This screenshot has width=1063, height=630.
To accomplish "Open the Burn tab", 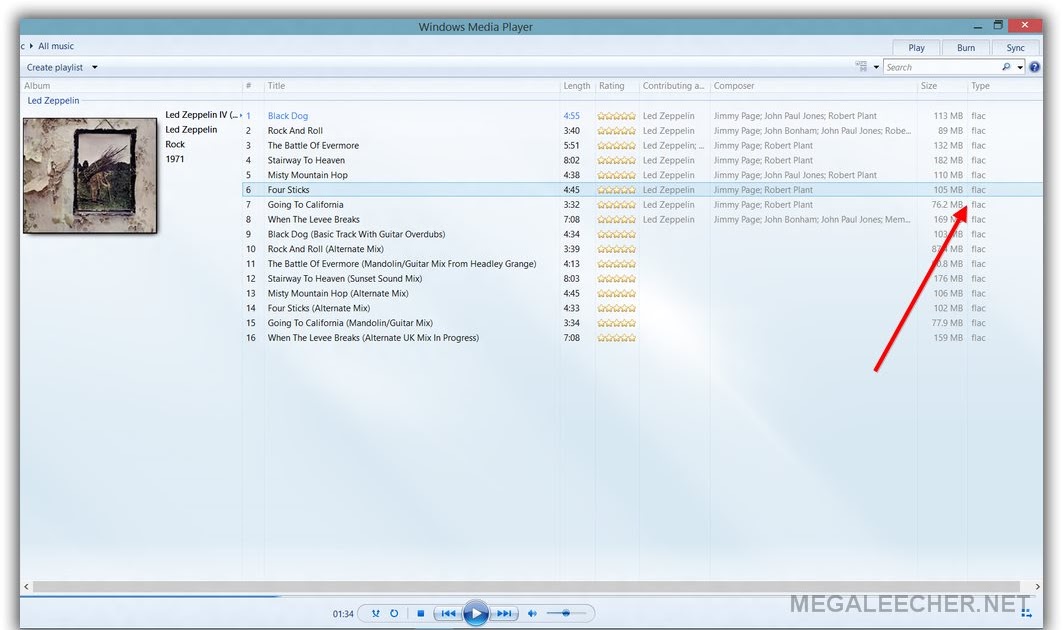I will tap(965, 47).
